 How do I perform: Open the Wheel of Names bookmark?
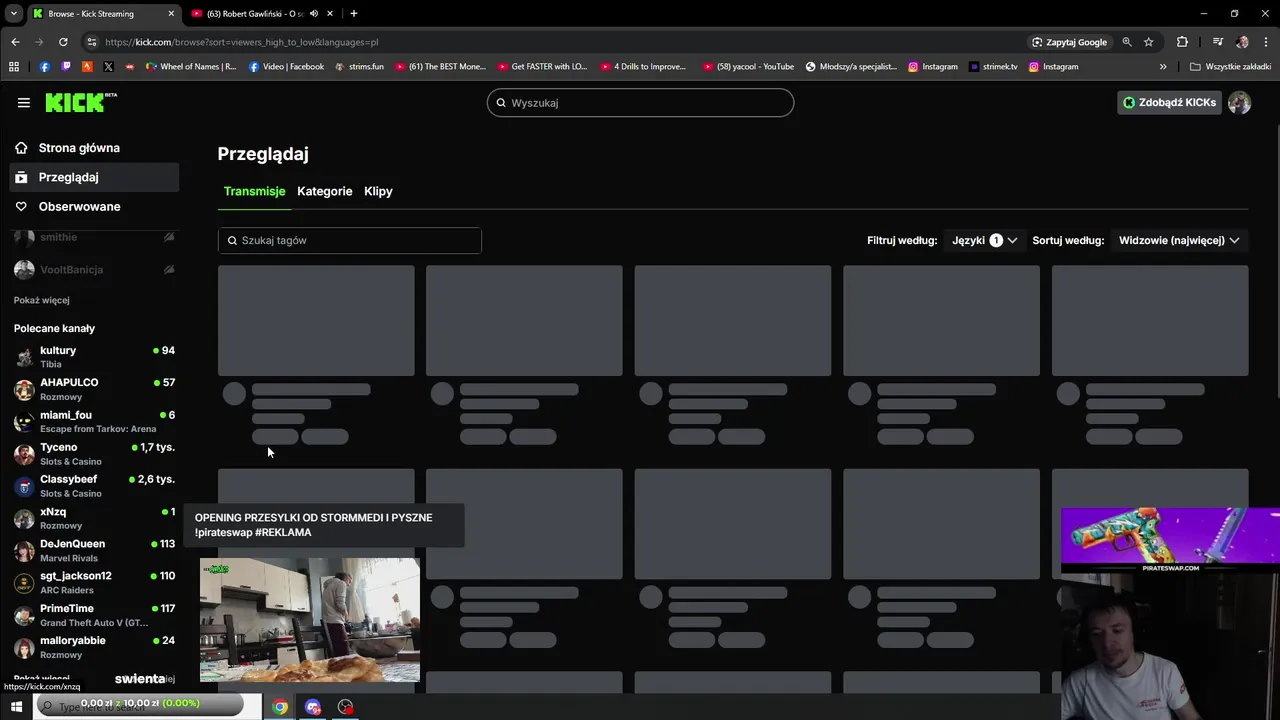[191, 67]
